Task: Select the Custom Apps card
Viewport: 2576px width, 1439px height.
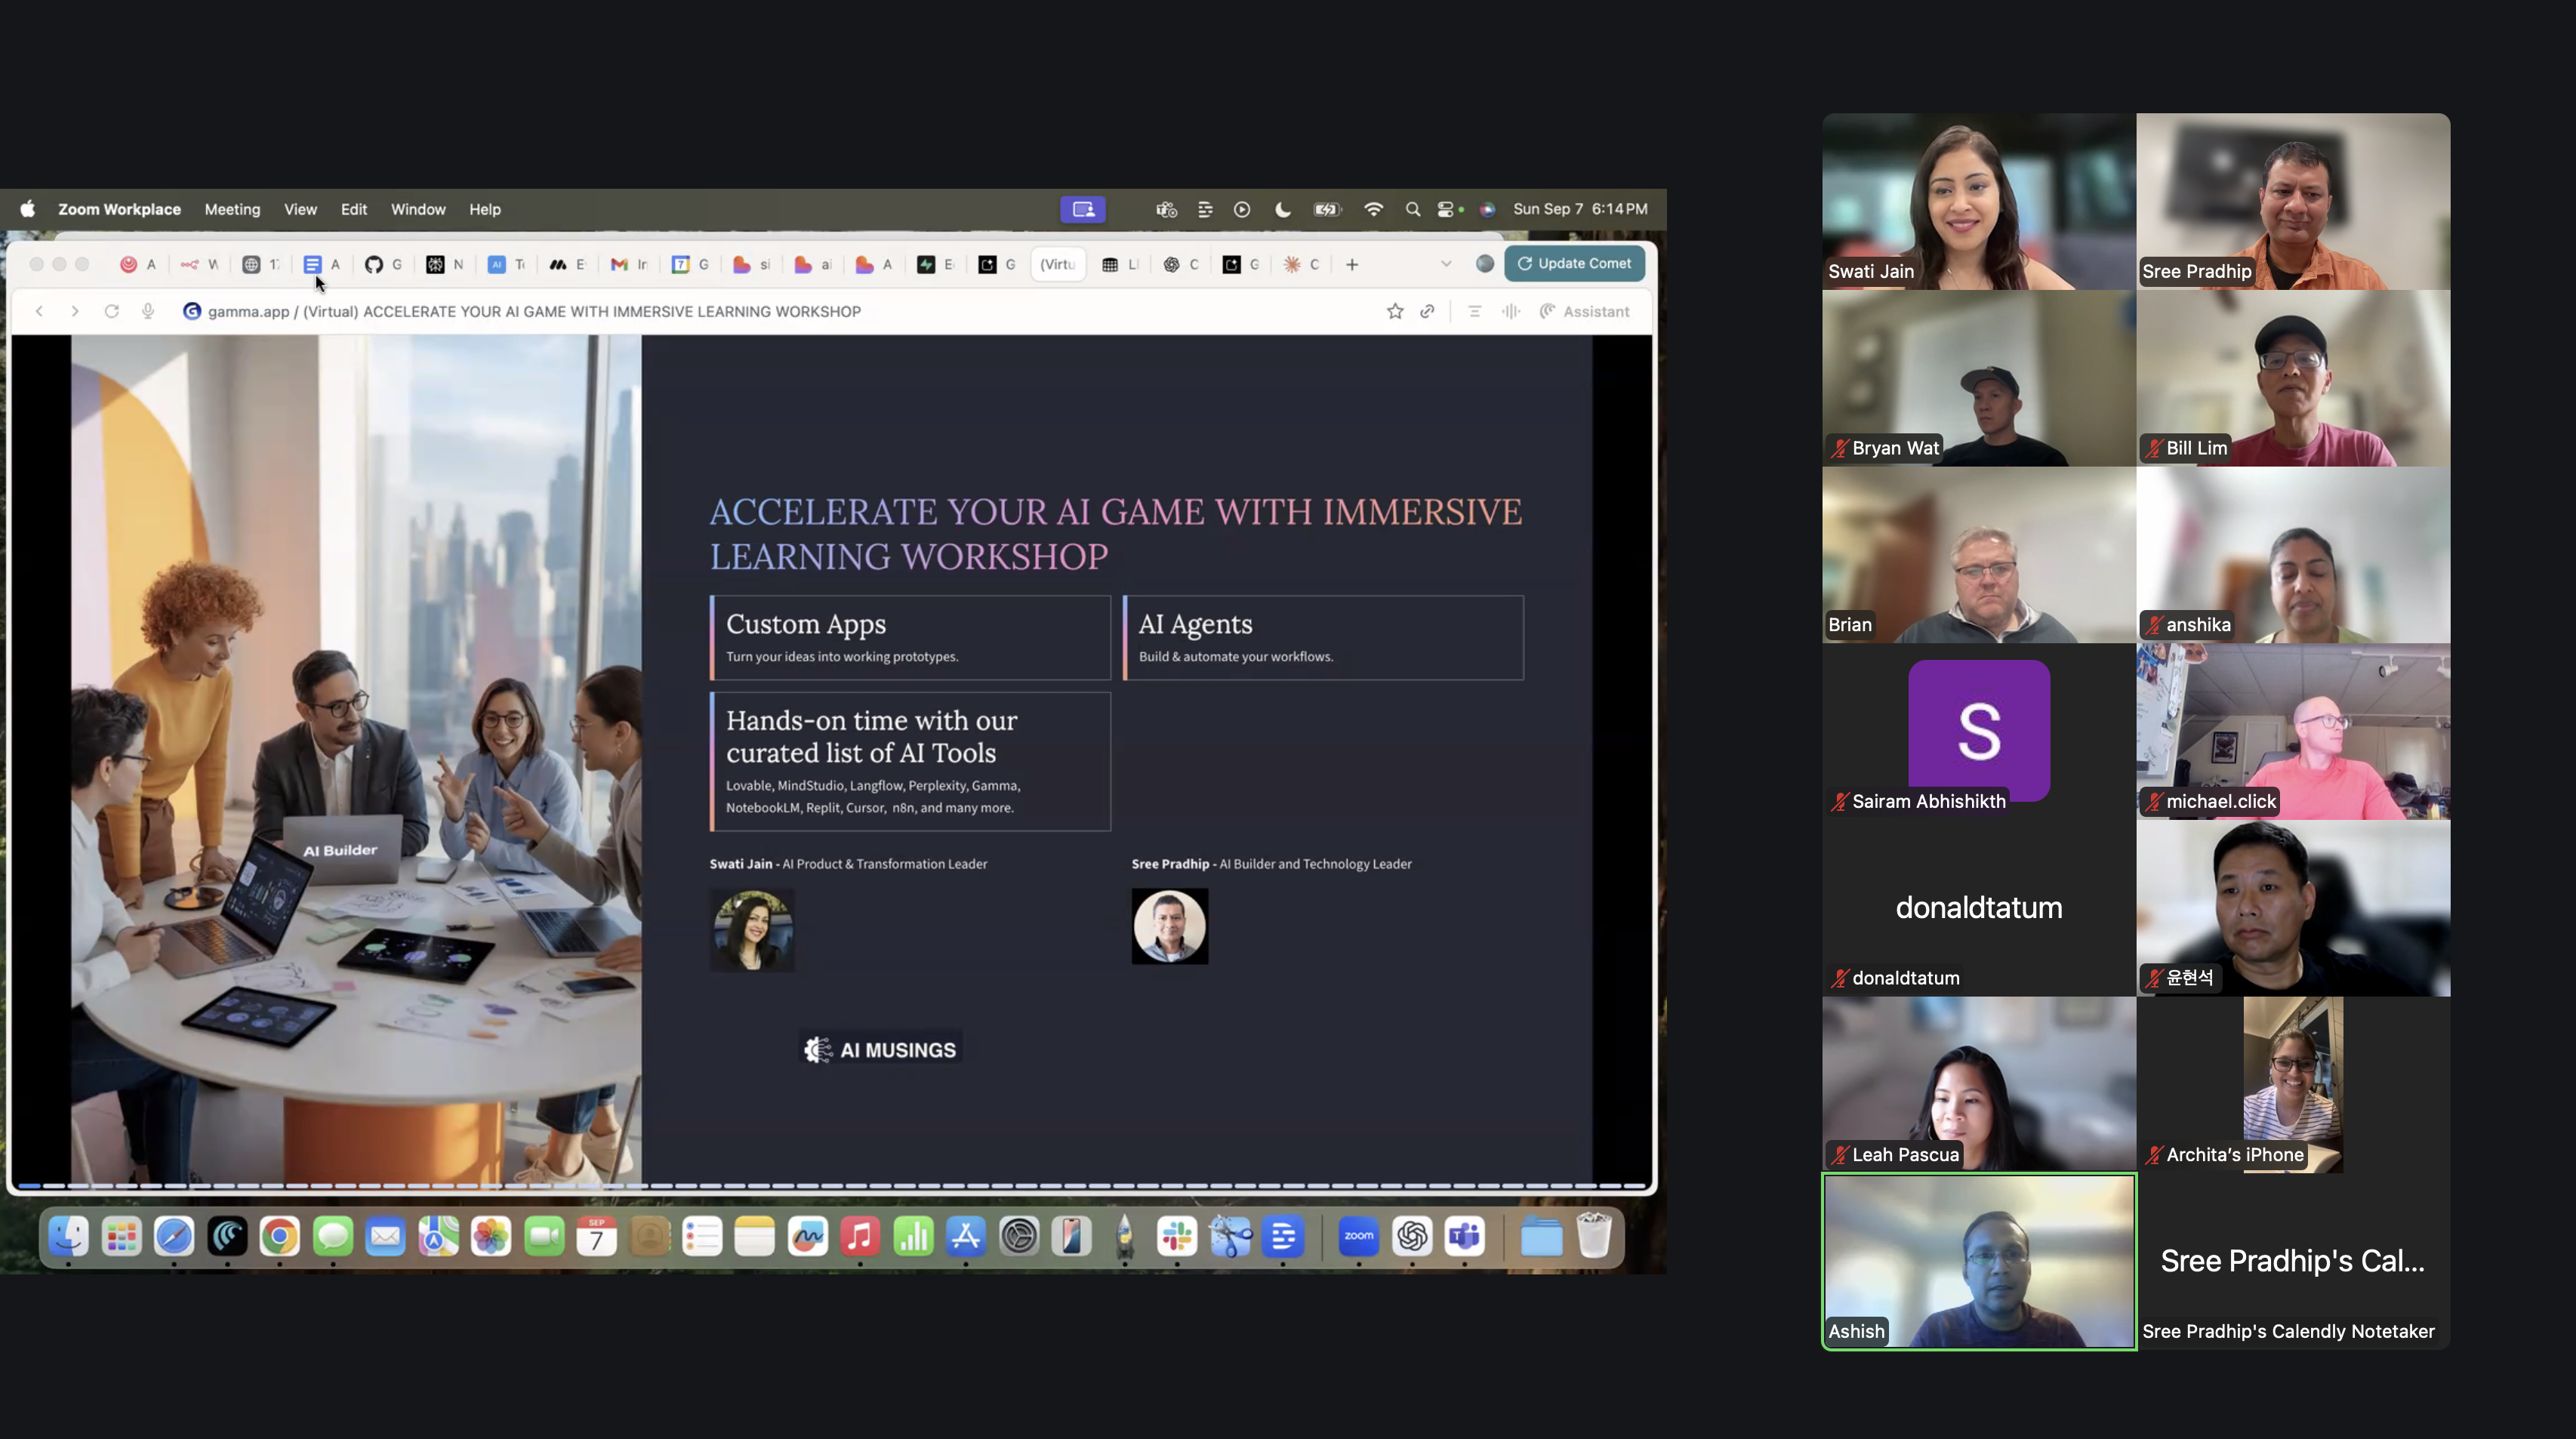Action: (x=910, y=638)
